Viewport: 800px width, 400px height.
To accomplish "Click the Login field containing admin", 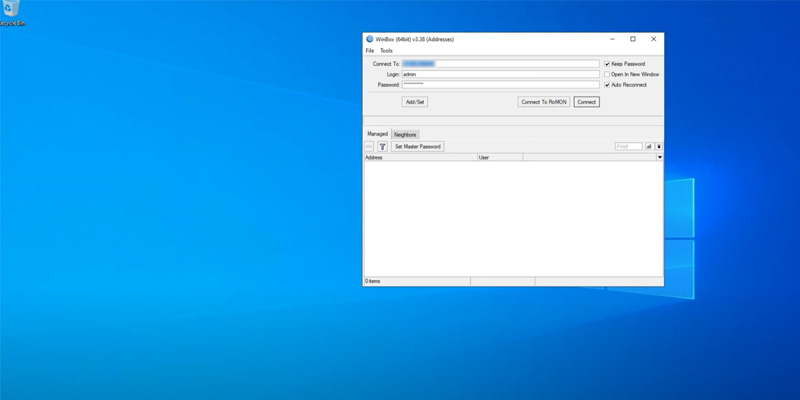I will (x=501, y=74).
